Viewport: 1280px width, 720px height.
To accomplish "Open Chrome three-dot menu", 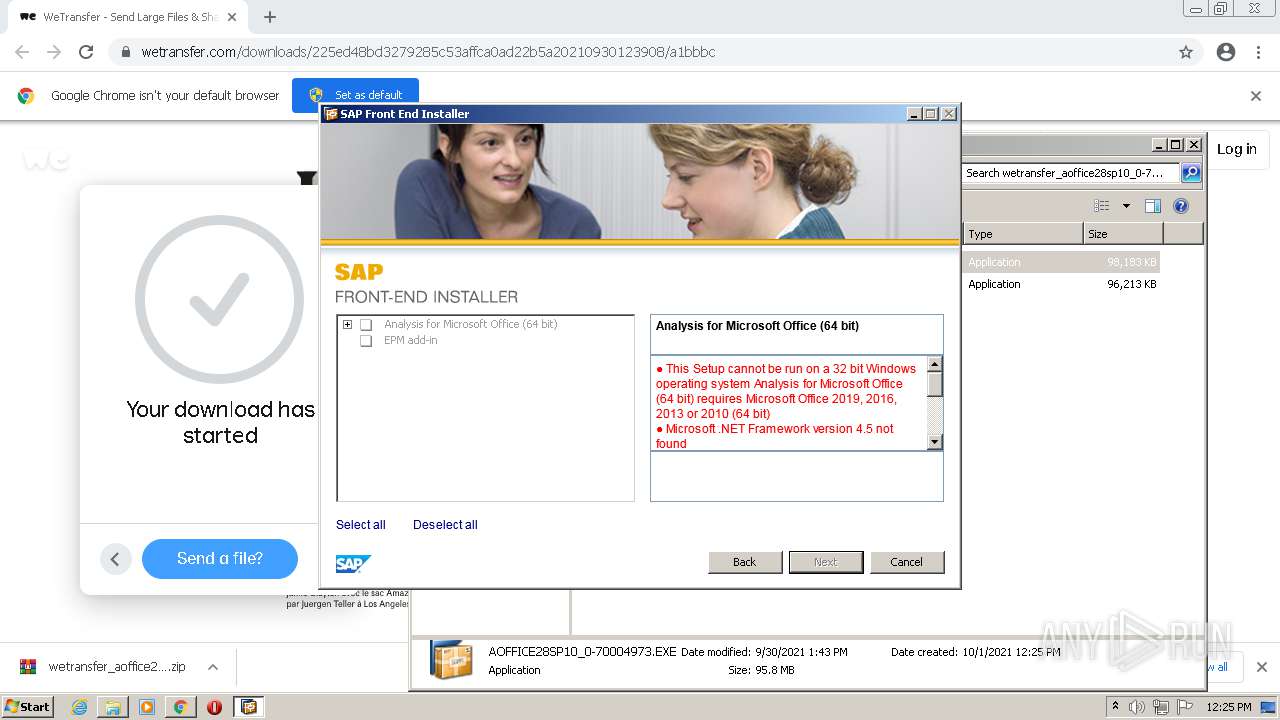I will click(1258, 52).
